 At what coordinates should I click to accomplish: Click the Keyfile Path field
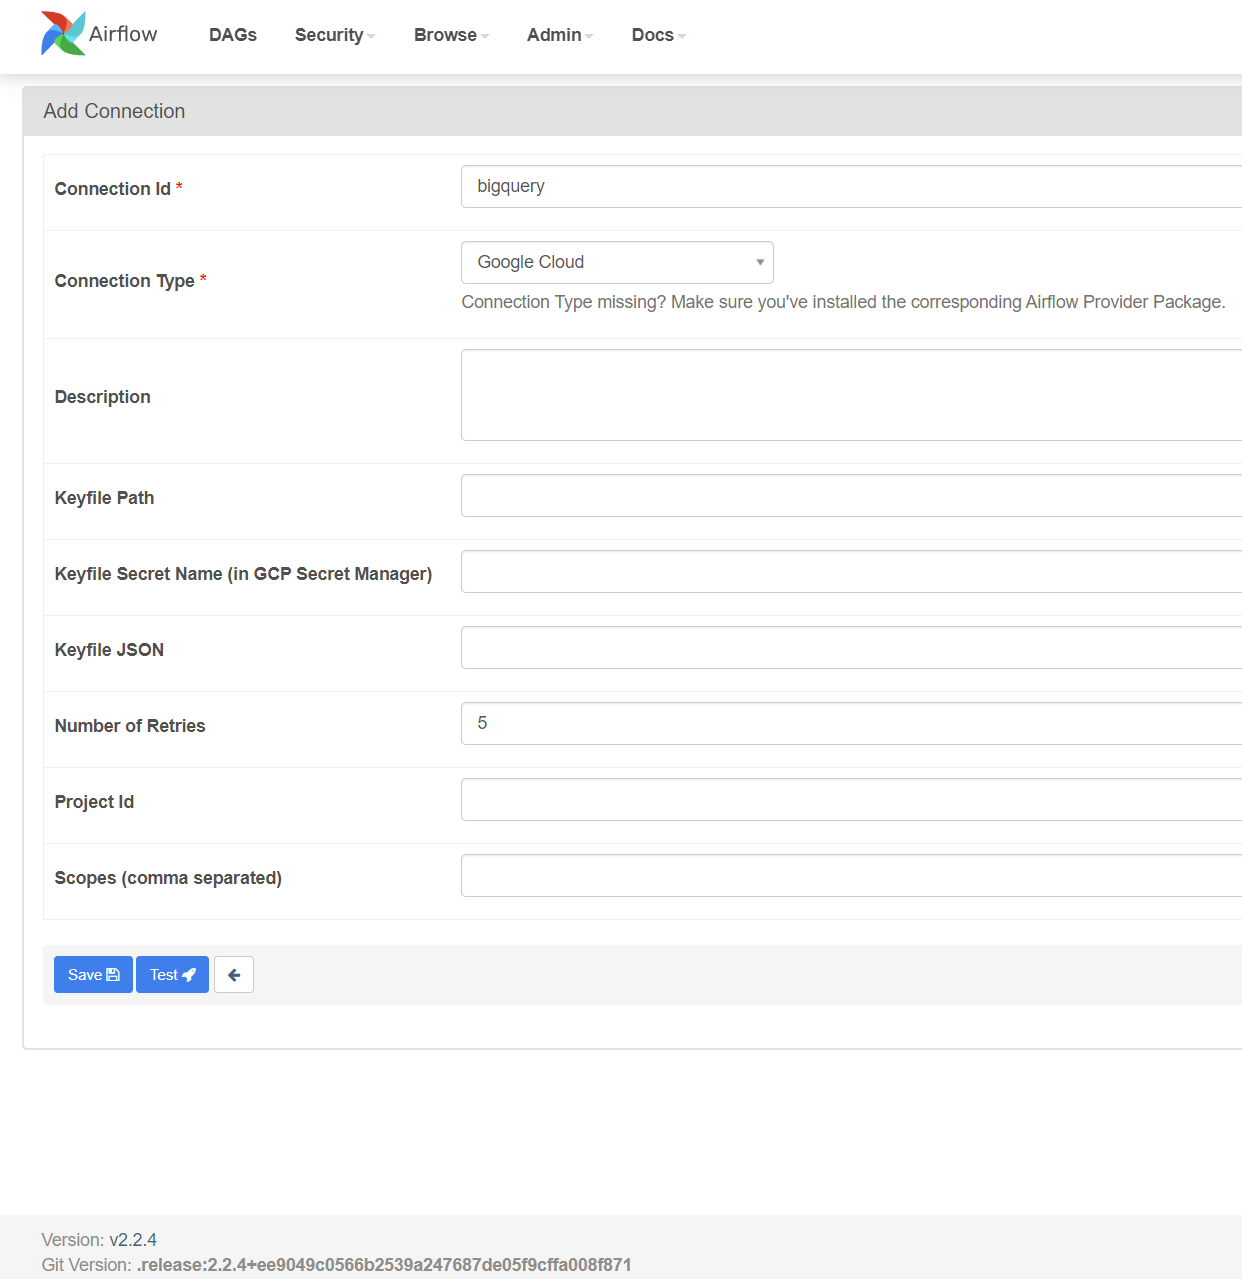click(x=800, y=494)
